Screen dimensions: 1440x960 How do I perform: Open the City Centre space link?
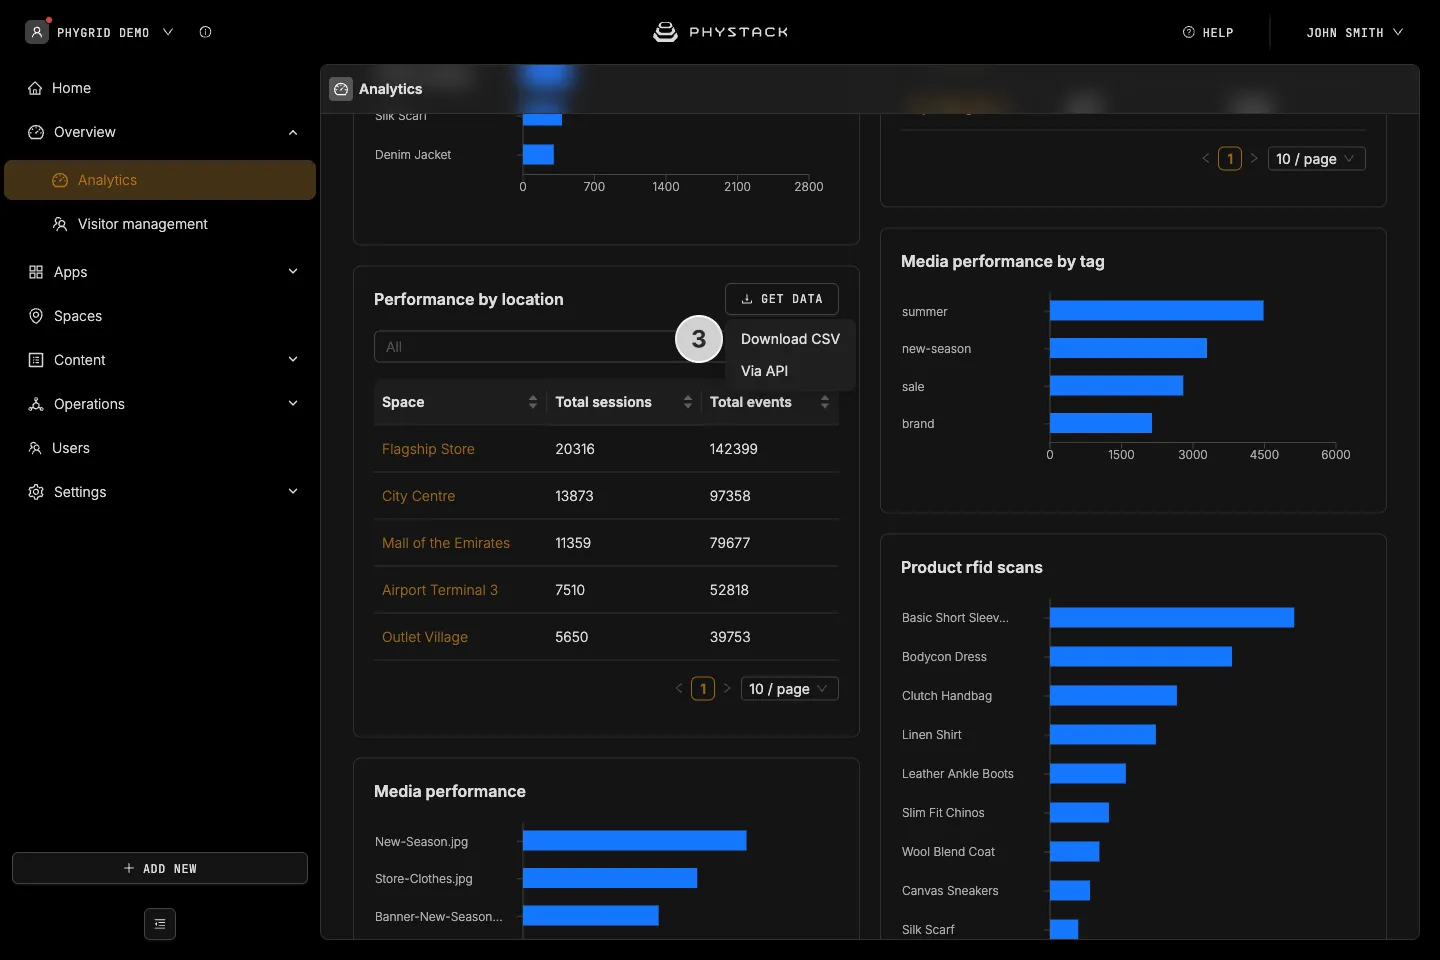(x=418, y=496)
